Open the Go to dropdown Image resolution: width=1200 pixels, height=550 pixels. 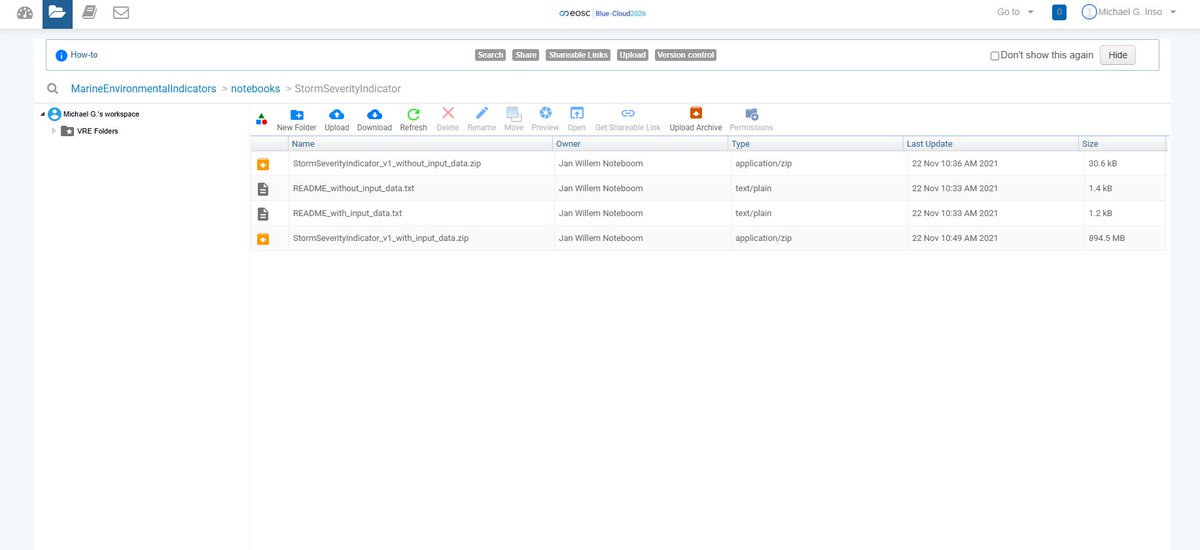pyautogui.click(x=1016, y=12)
